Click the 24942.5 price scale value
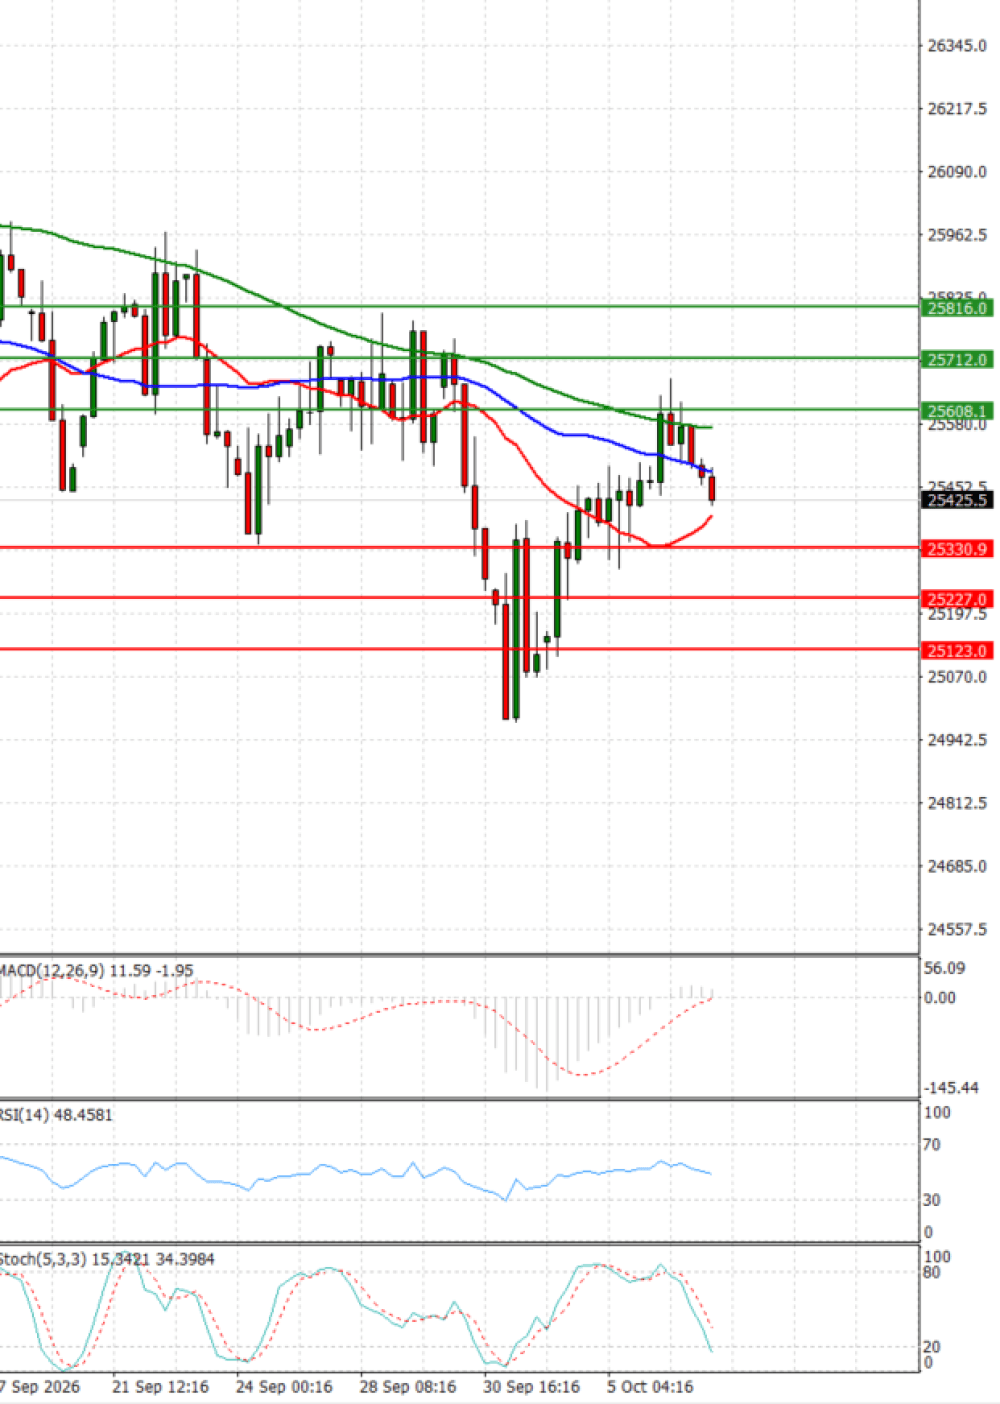 click(x=957, y=740)
